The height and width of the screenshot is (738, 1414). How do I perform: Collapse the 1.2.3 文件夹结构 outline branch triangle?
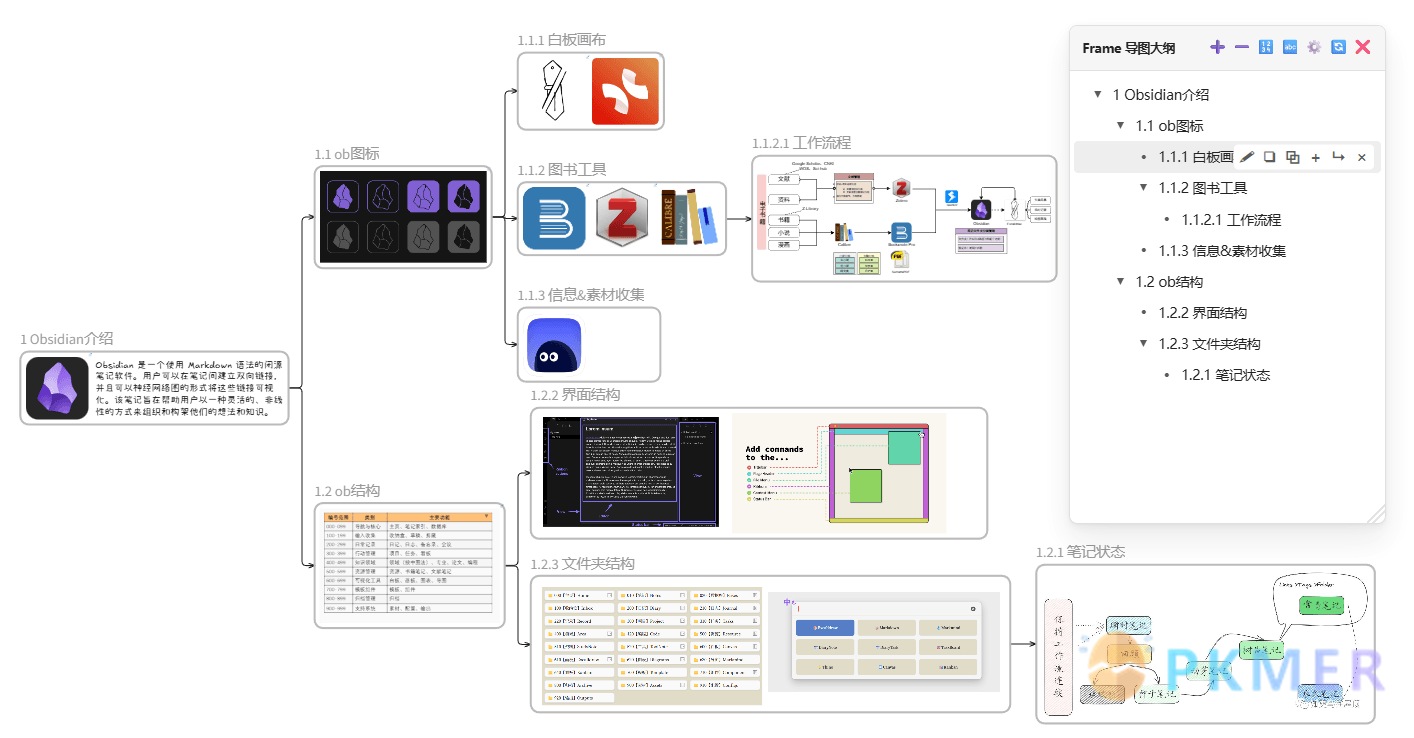pos(1144,344)
